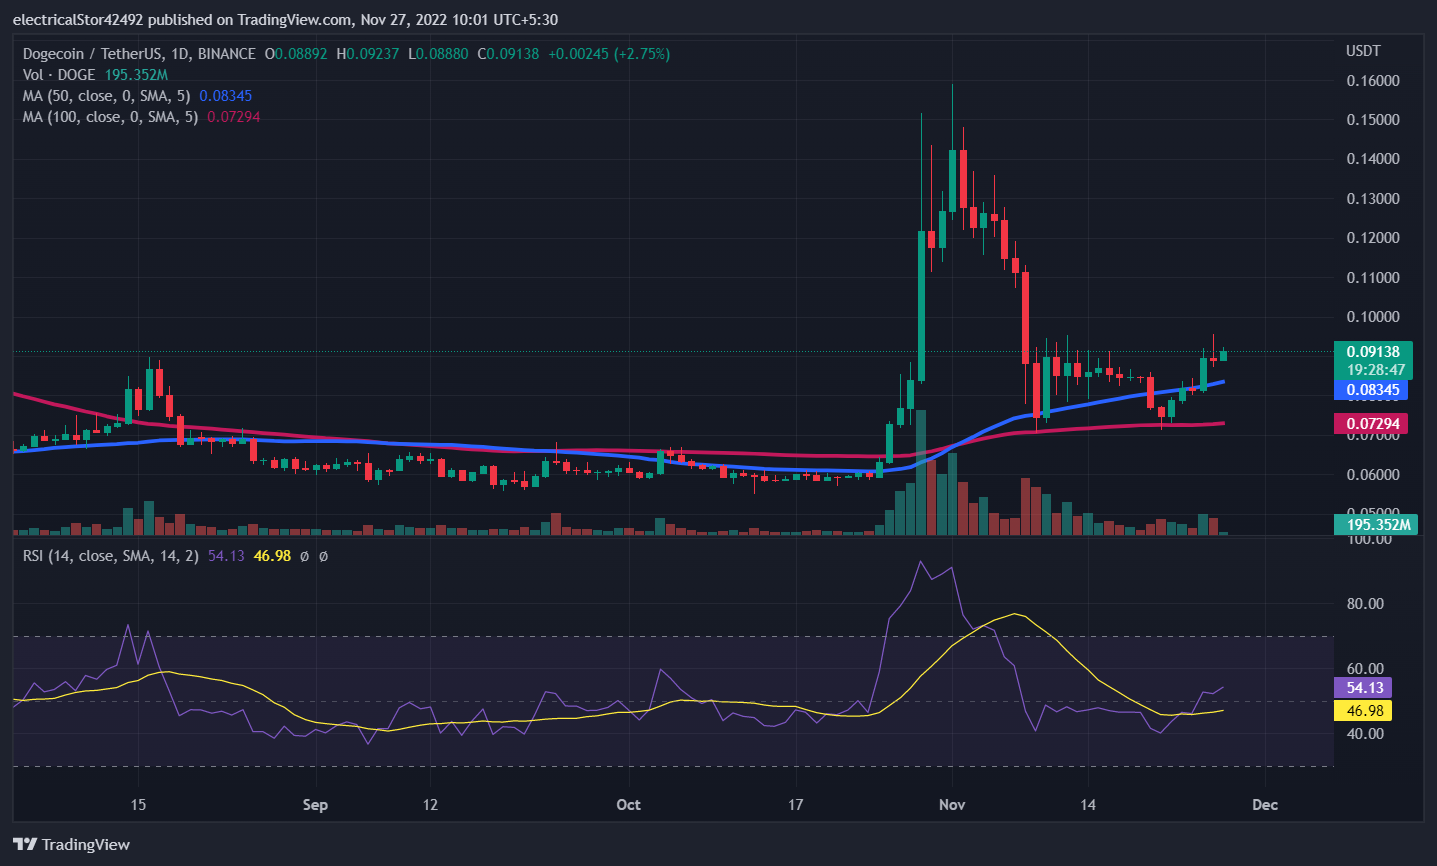Click the TradingView logo at the bottom

[71, 845]
